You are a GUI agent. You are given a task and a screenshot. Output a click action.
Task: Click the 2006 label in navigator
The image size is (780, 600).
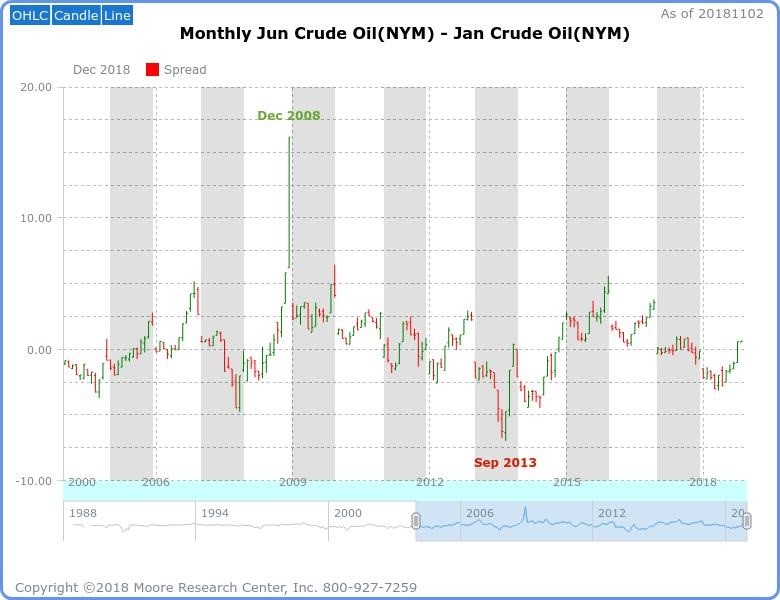click(x=480, y=513)
